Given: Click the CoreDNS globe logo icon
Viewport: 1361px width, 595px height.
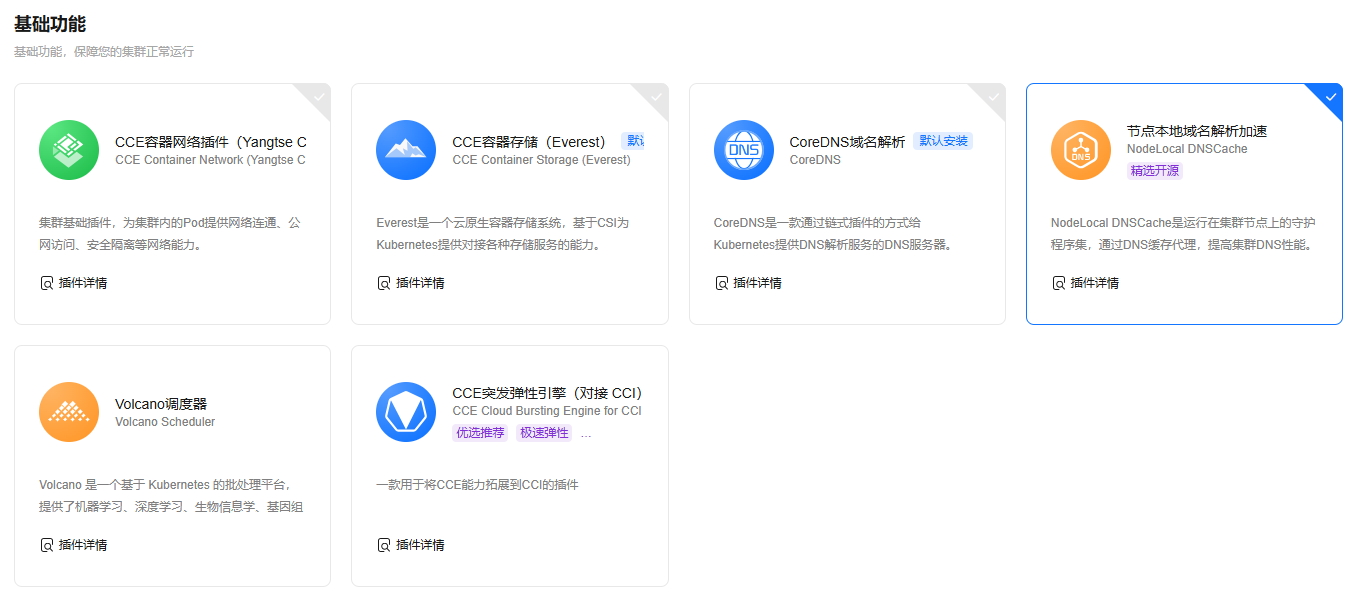Looking at the screenshot, I should (x=744, y=150).
